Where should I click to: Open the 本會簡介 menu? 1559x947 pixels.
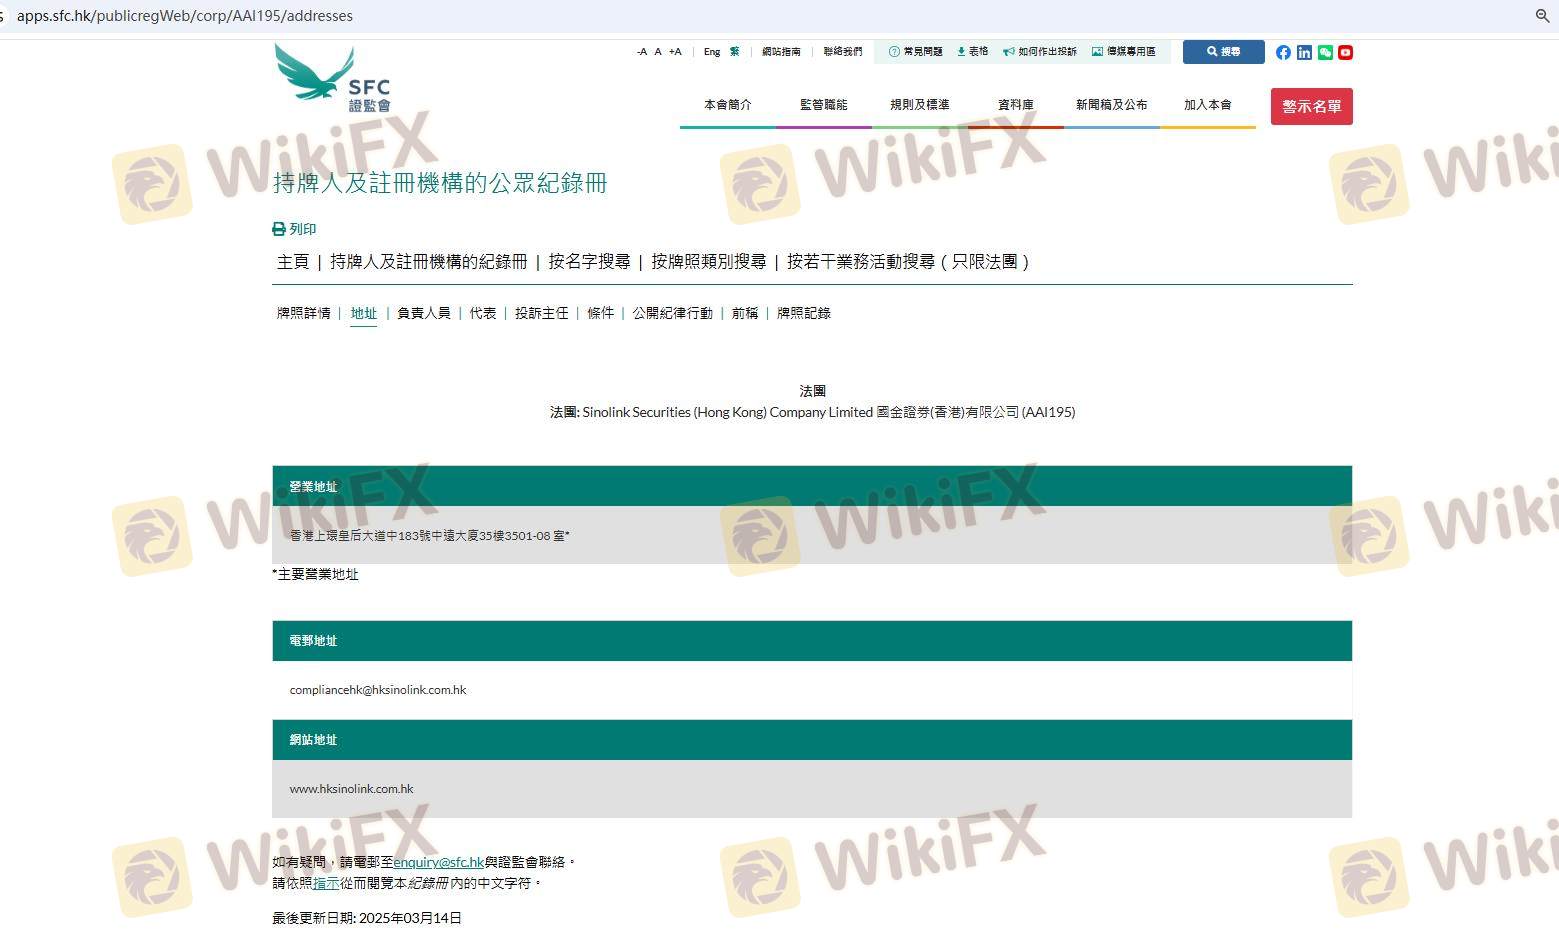728,105
